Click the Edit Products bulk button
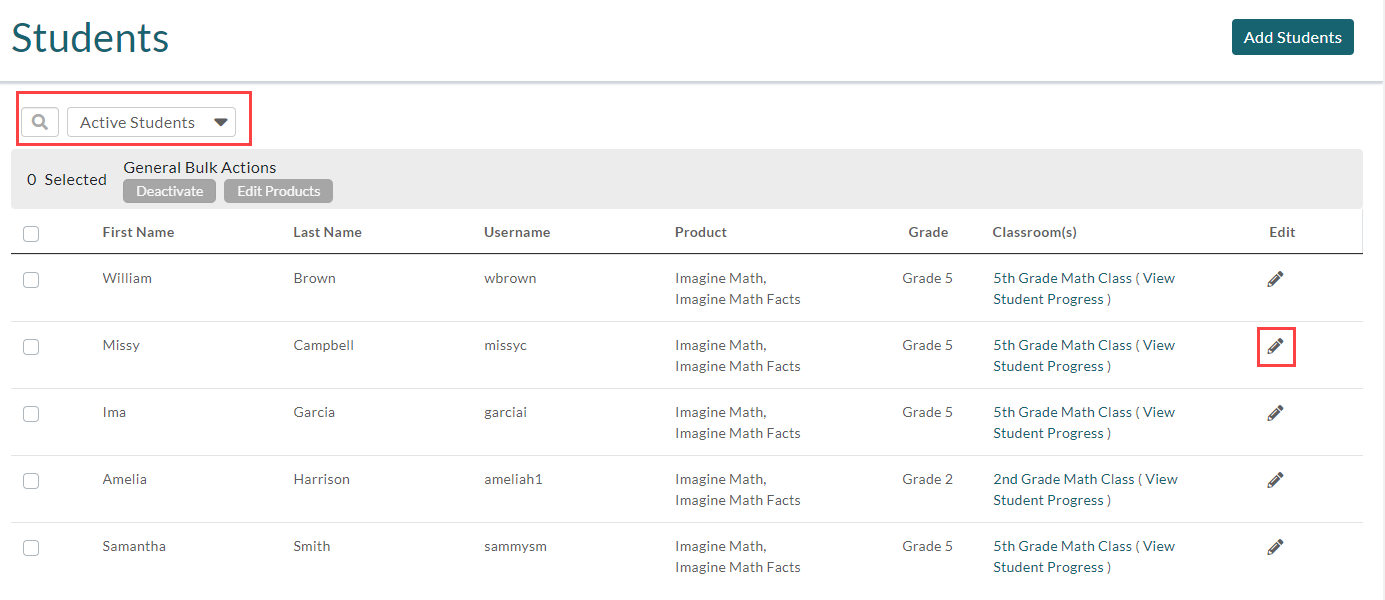The height and width of the screenshot is (600, 1385). (278, 191)
